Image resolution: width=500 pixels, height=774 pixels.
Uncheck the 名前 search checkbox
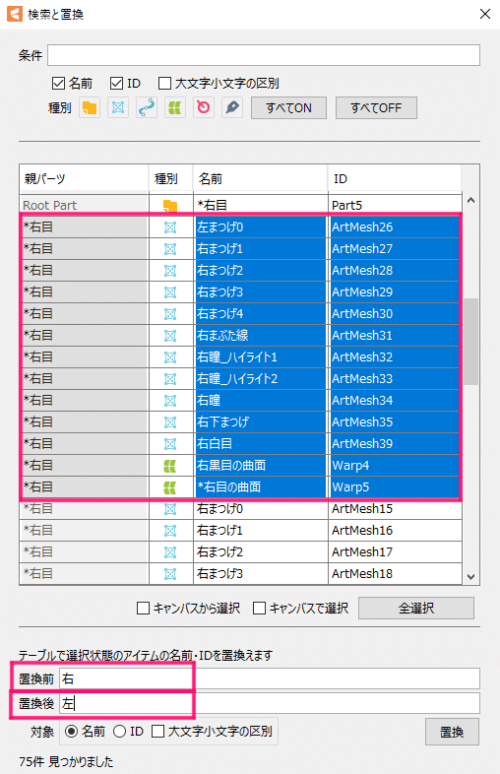pyautogui.click(x=58, y=83)
